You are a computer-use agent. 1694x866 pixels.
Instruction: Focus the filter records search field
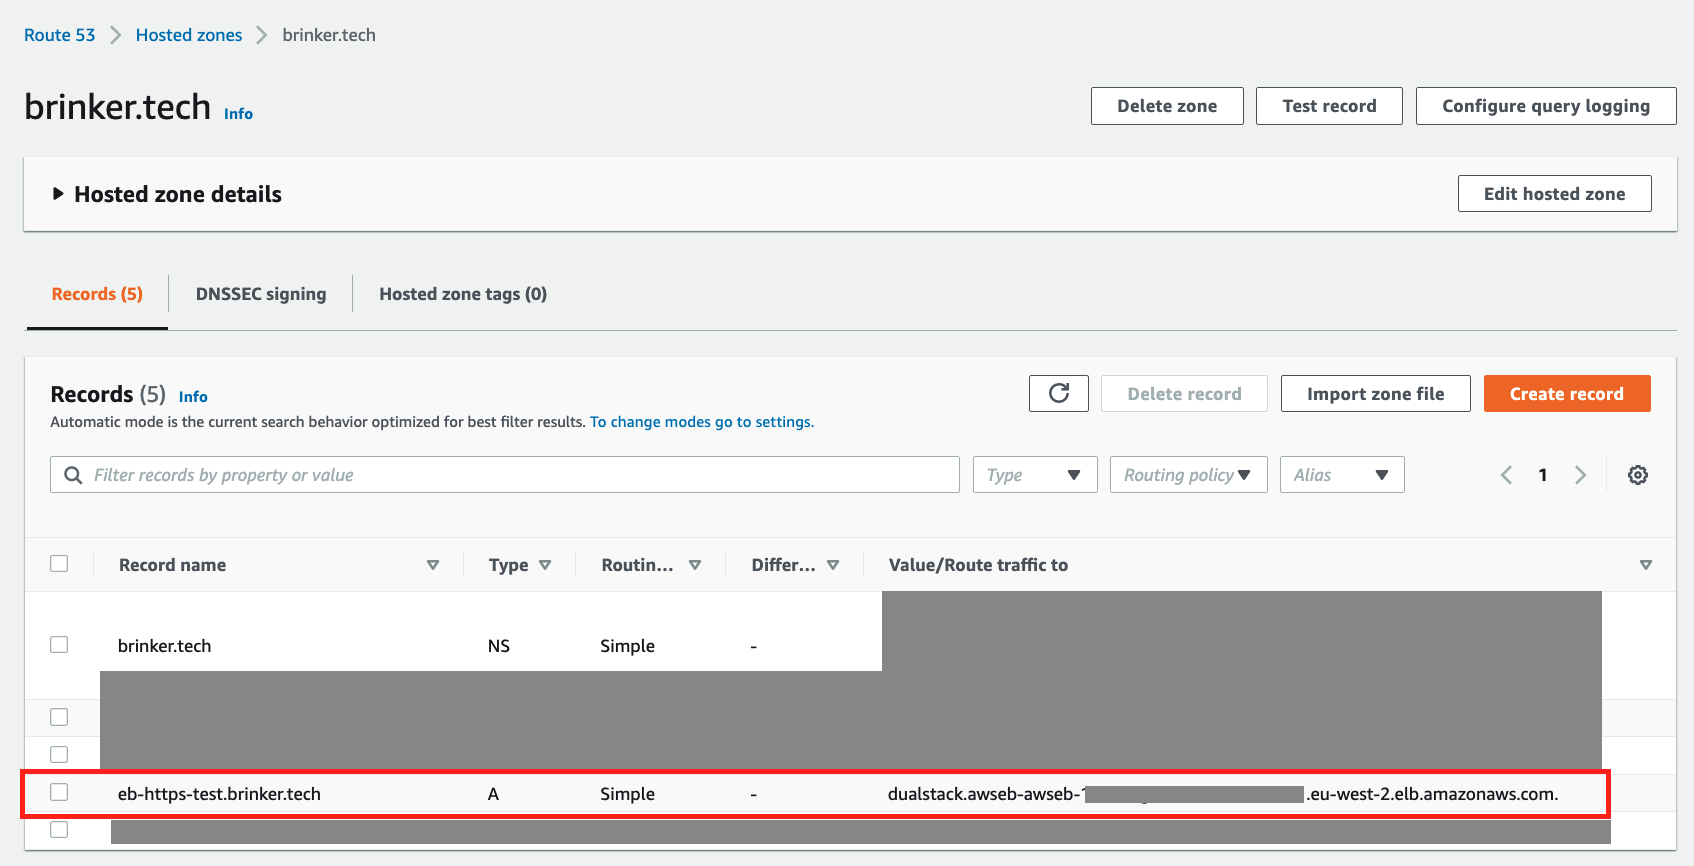click(505, 475)
